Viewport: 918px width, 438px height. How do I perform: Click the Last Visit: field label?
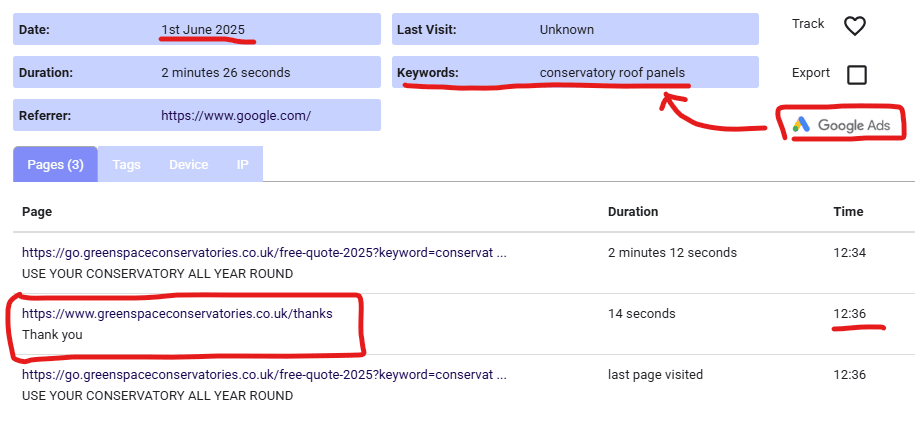[x=426, y=30]
